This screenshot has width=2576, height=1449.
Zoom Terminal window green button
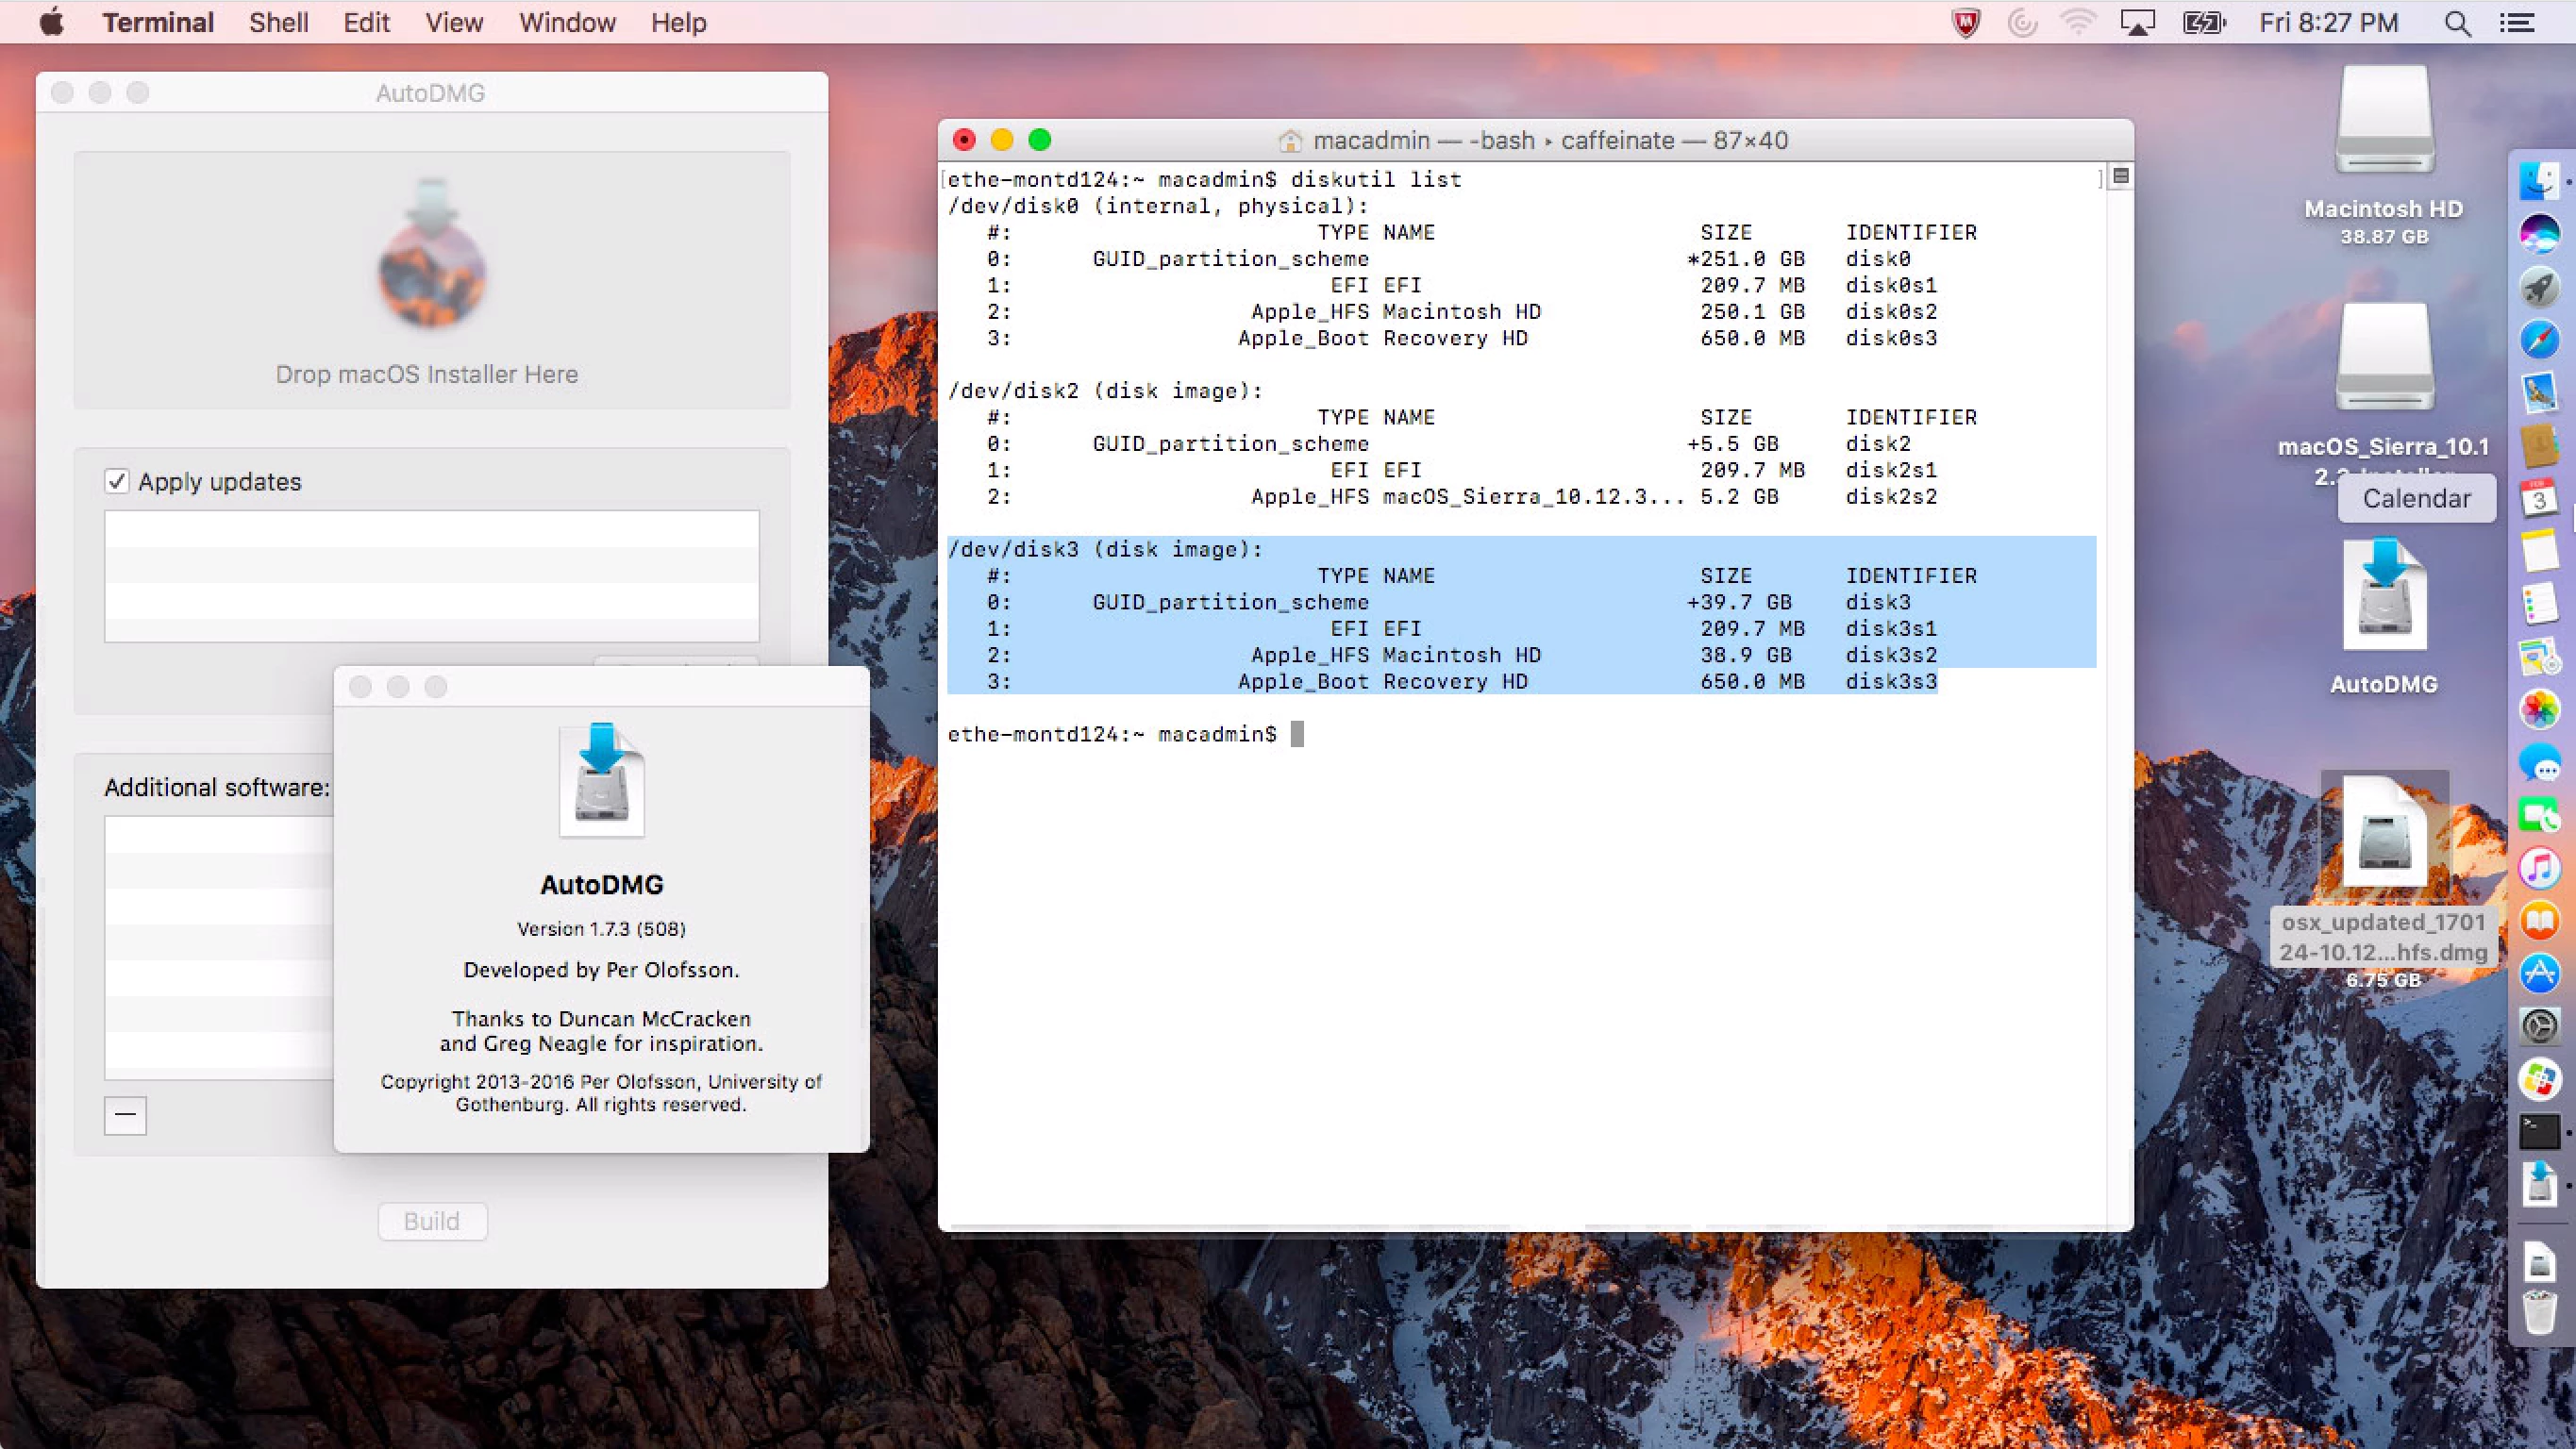[x=1040, y=140]
